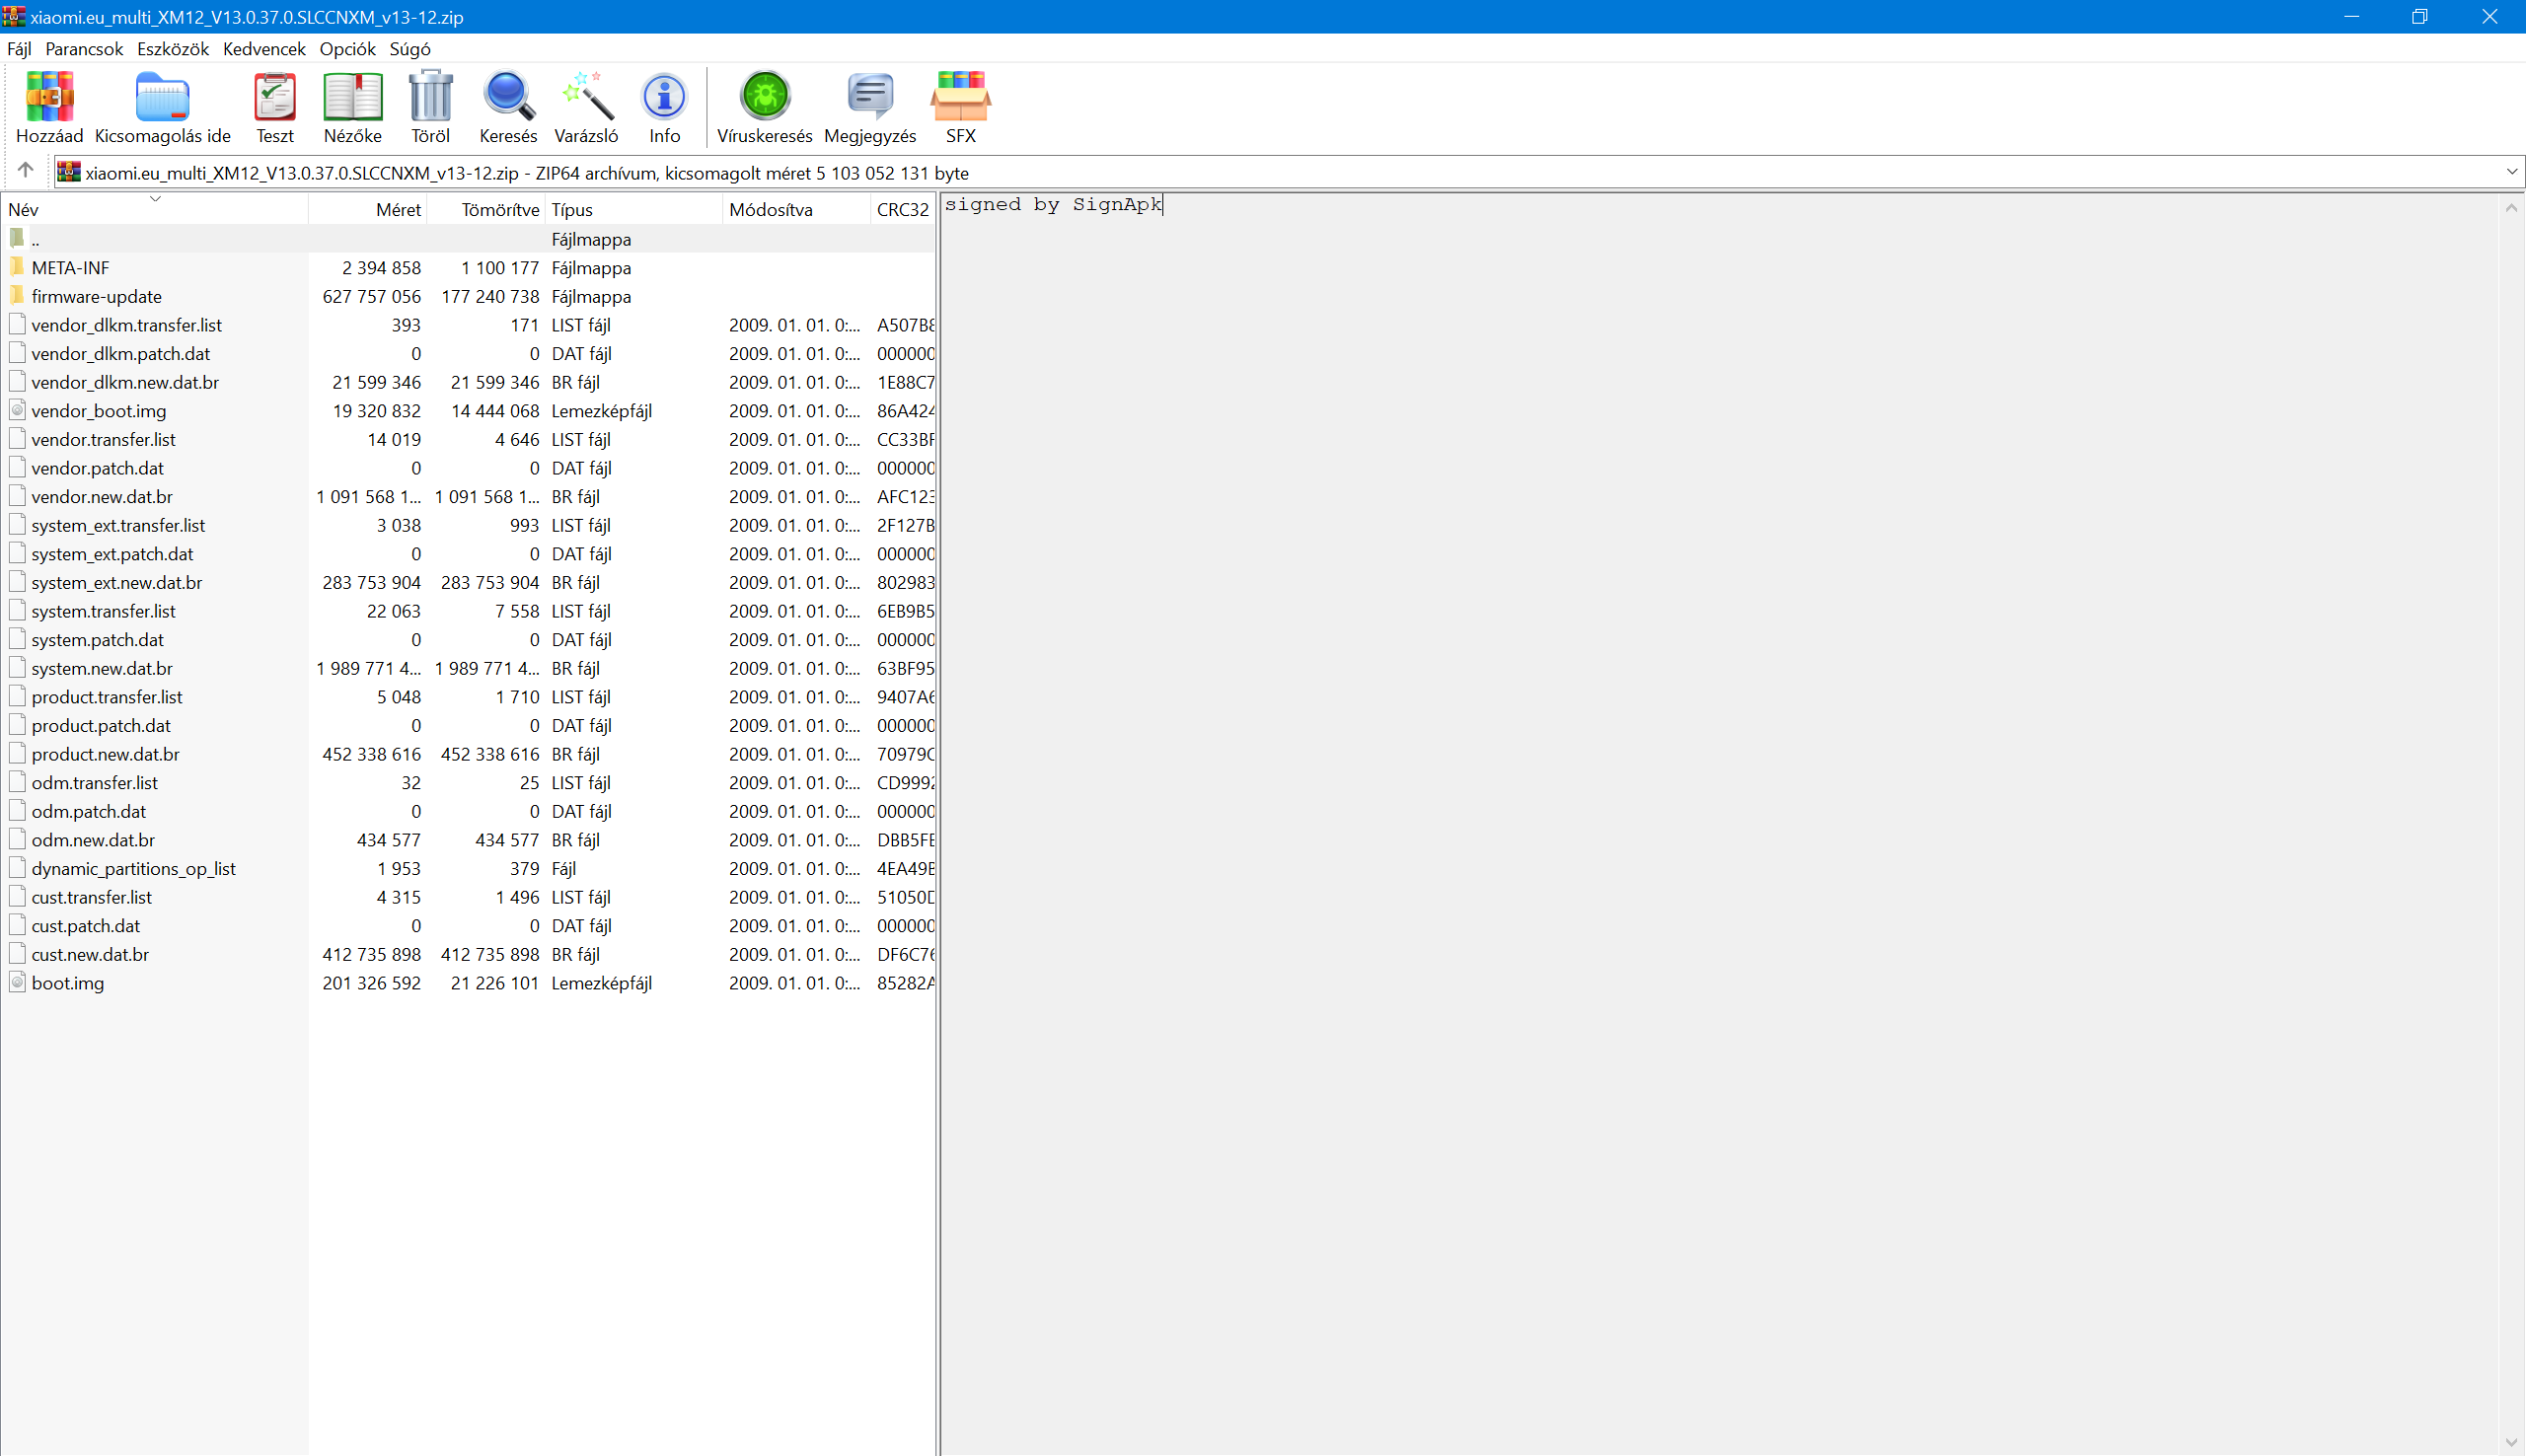The width and height of the screenshot is (2526, 1456).
Task: Open the Keresés search icon
Action: click(508, 96)
